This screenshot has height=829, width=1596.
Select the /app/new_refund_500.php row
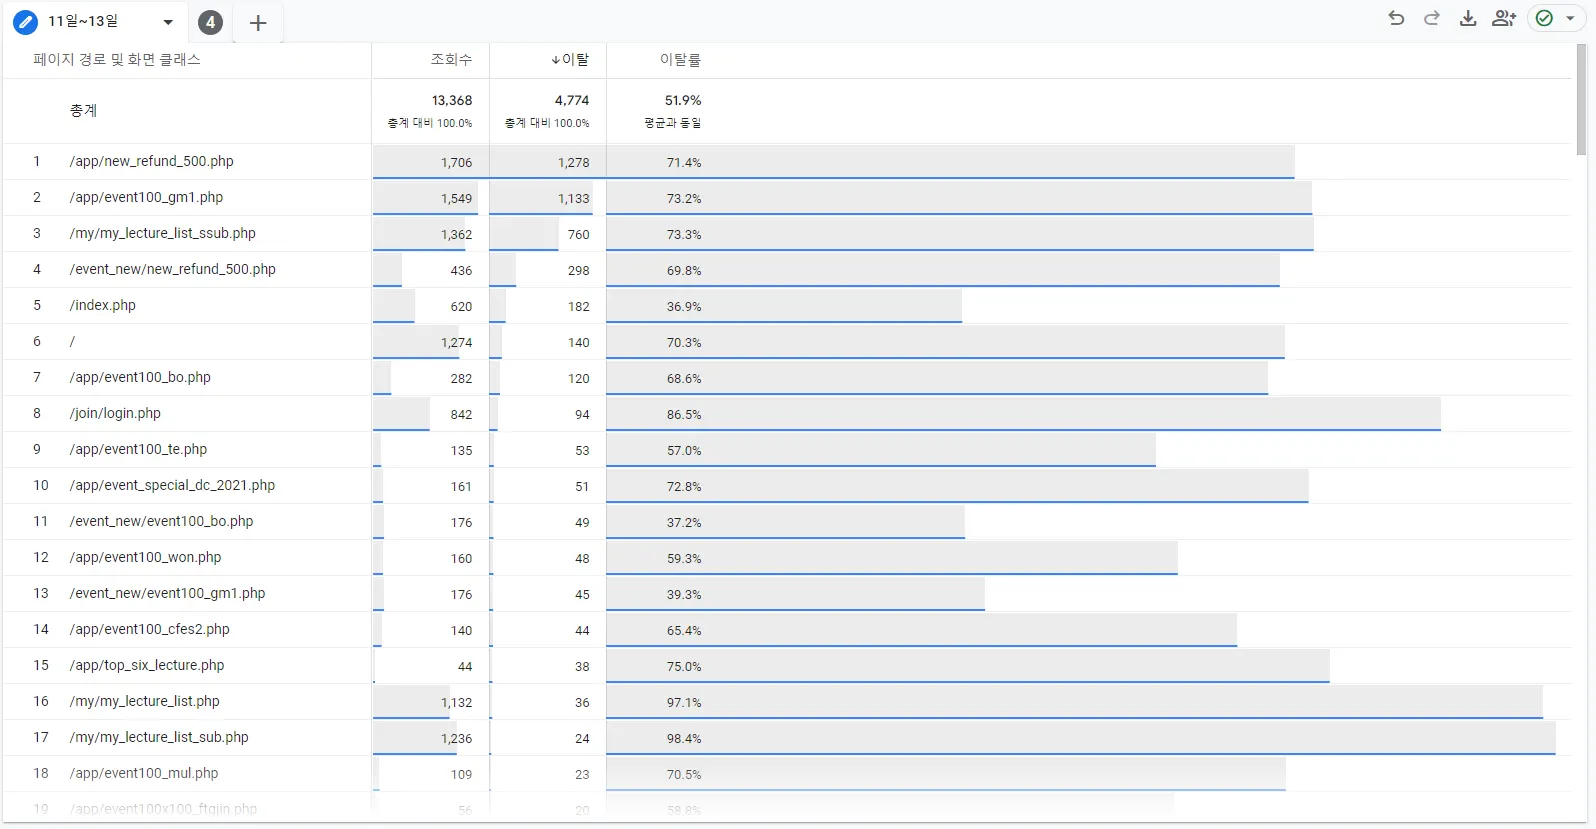coord(151,161)
